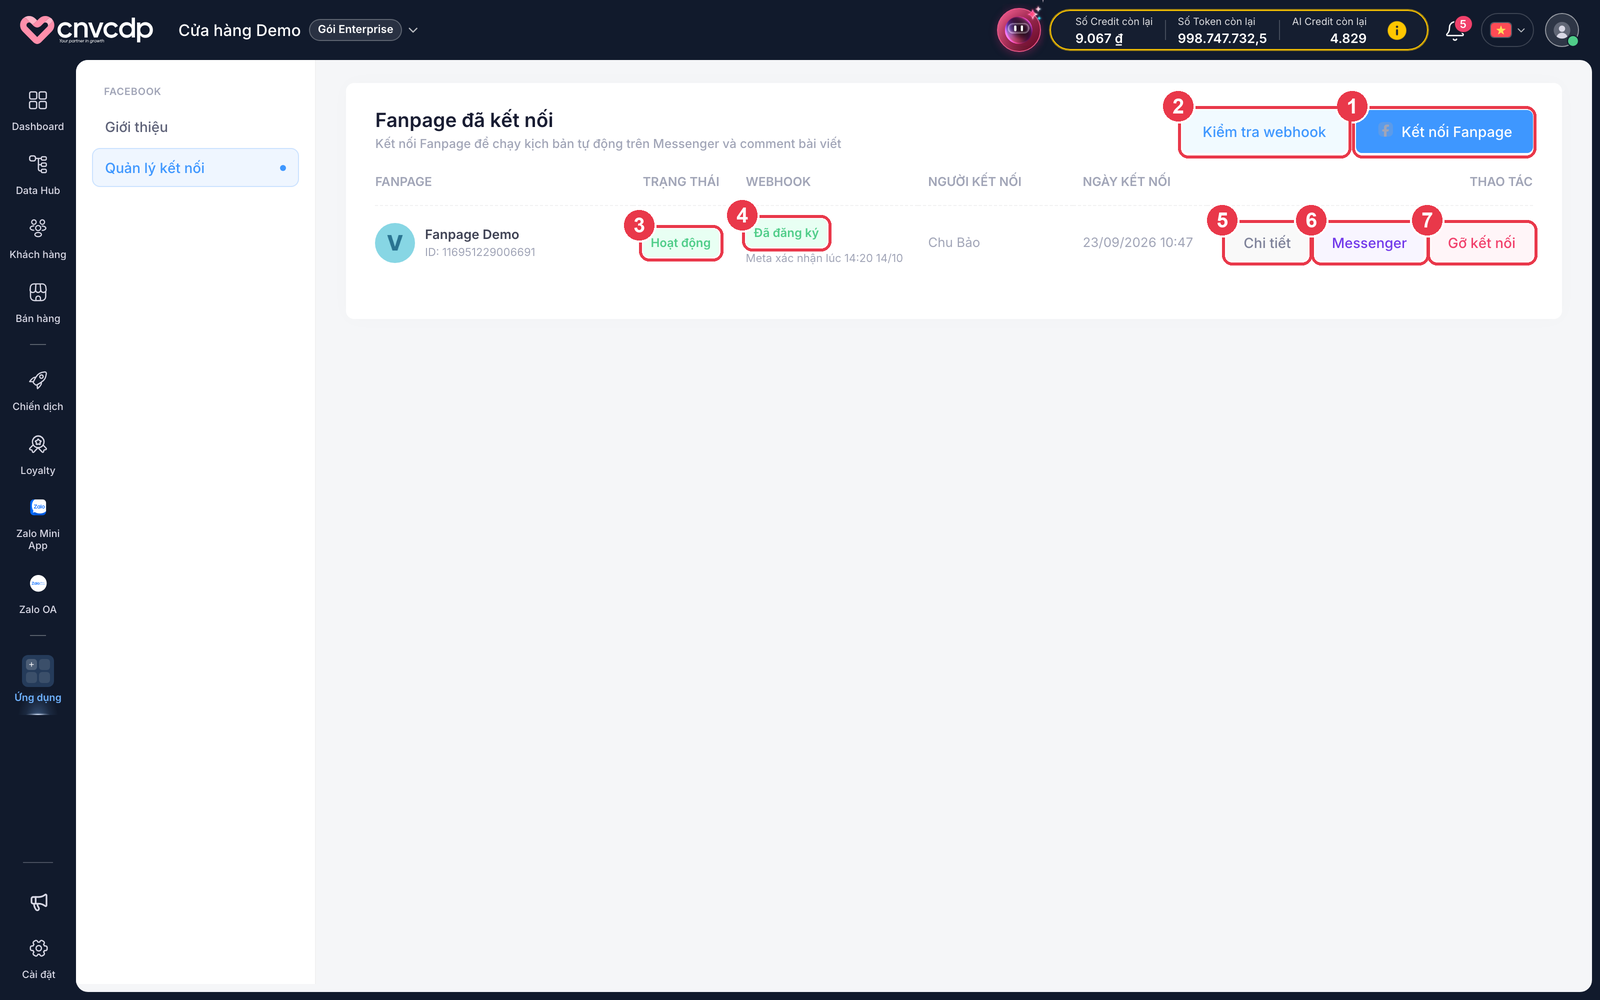Select Ứng dụng apps icon
Viewport: 1600px width, 1000px height.
coord(38,670)
